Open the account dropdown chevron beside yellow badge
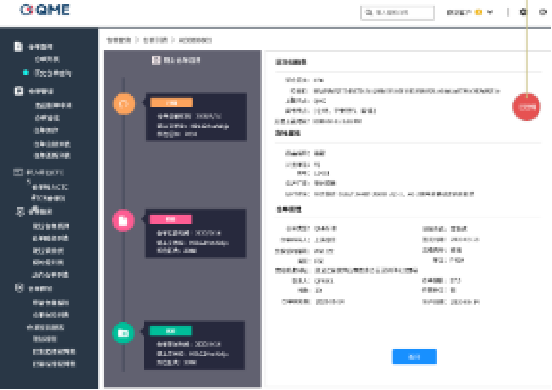The image size is (552, 390). [x=490, y=12]
